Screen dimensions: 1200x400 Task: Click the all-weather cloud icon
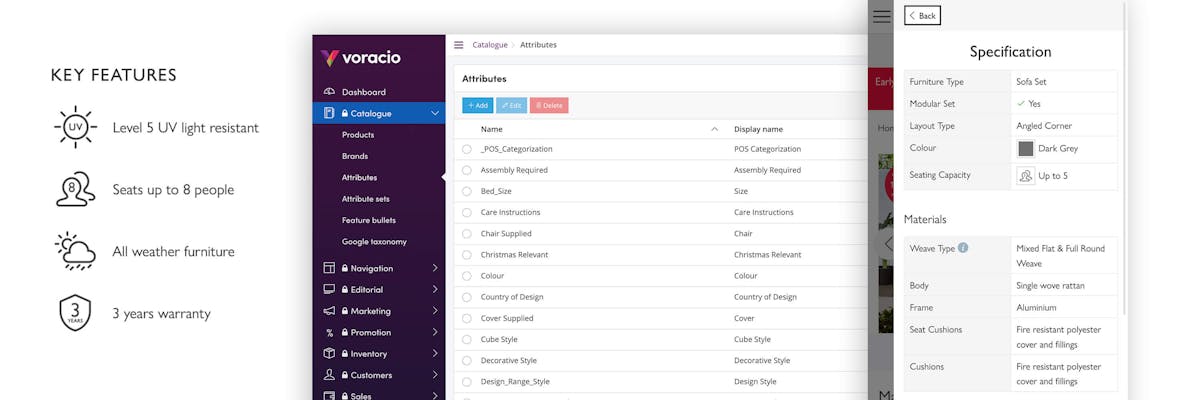pos(75,251)
